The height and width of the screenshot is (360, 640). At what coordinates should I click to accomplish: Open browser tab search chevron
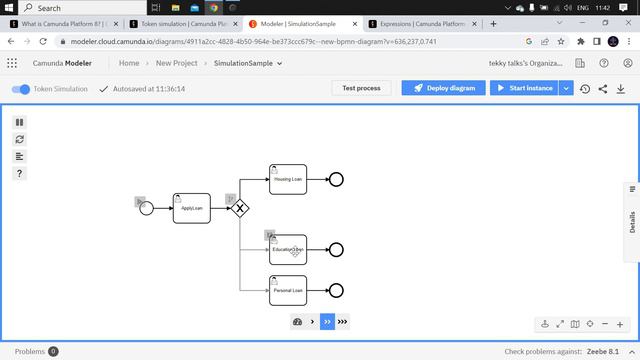click(x=560, y=23)
